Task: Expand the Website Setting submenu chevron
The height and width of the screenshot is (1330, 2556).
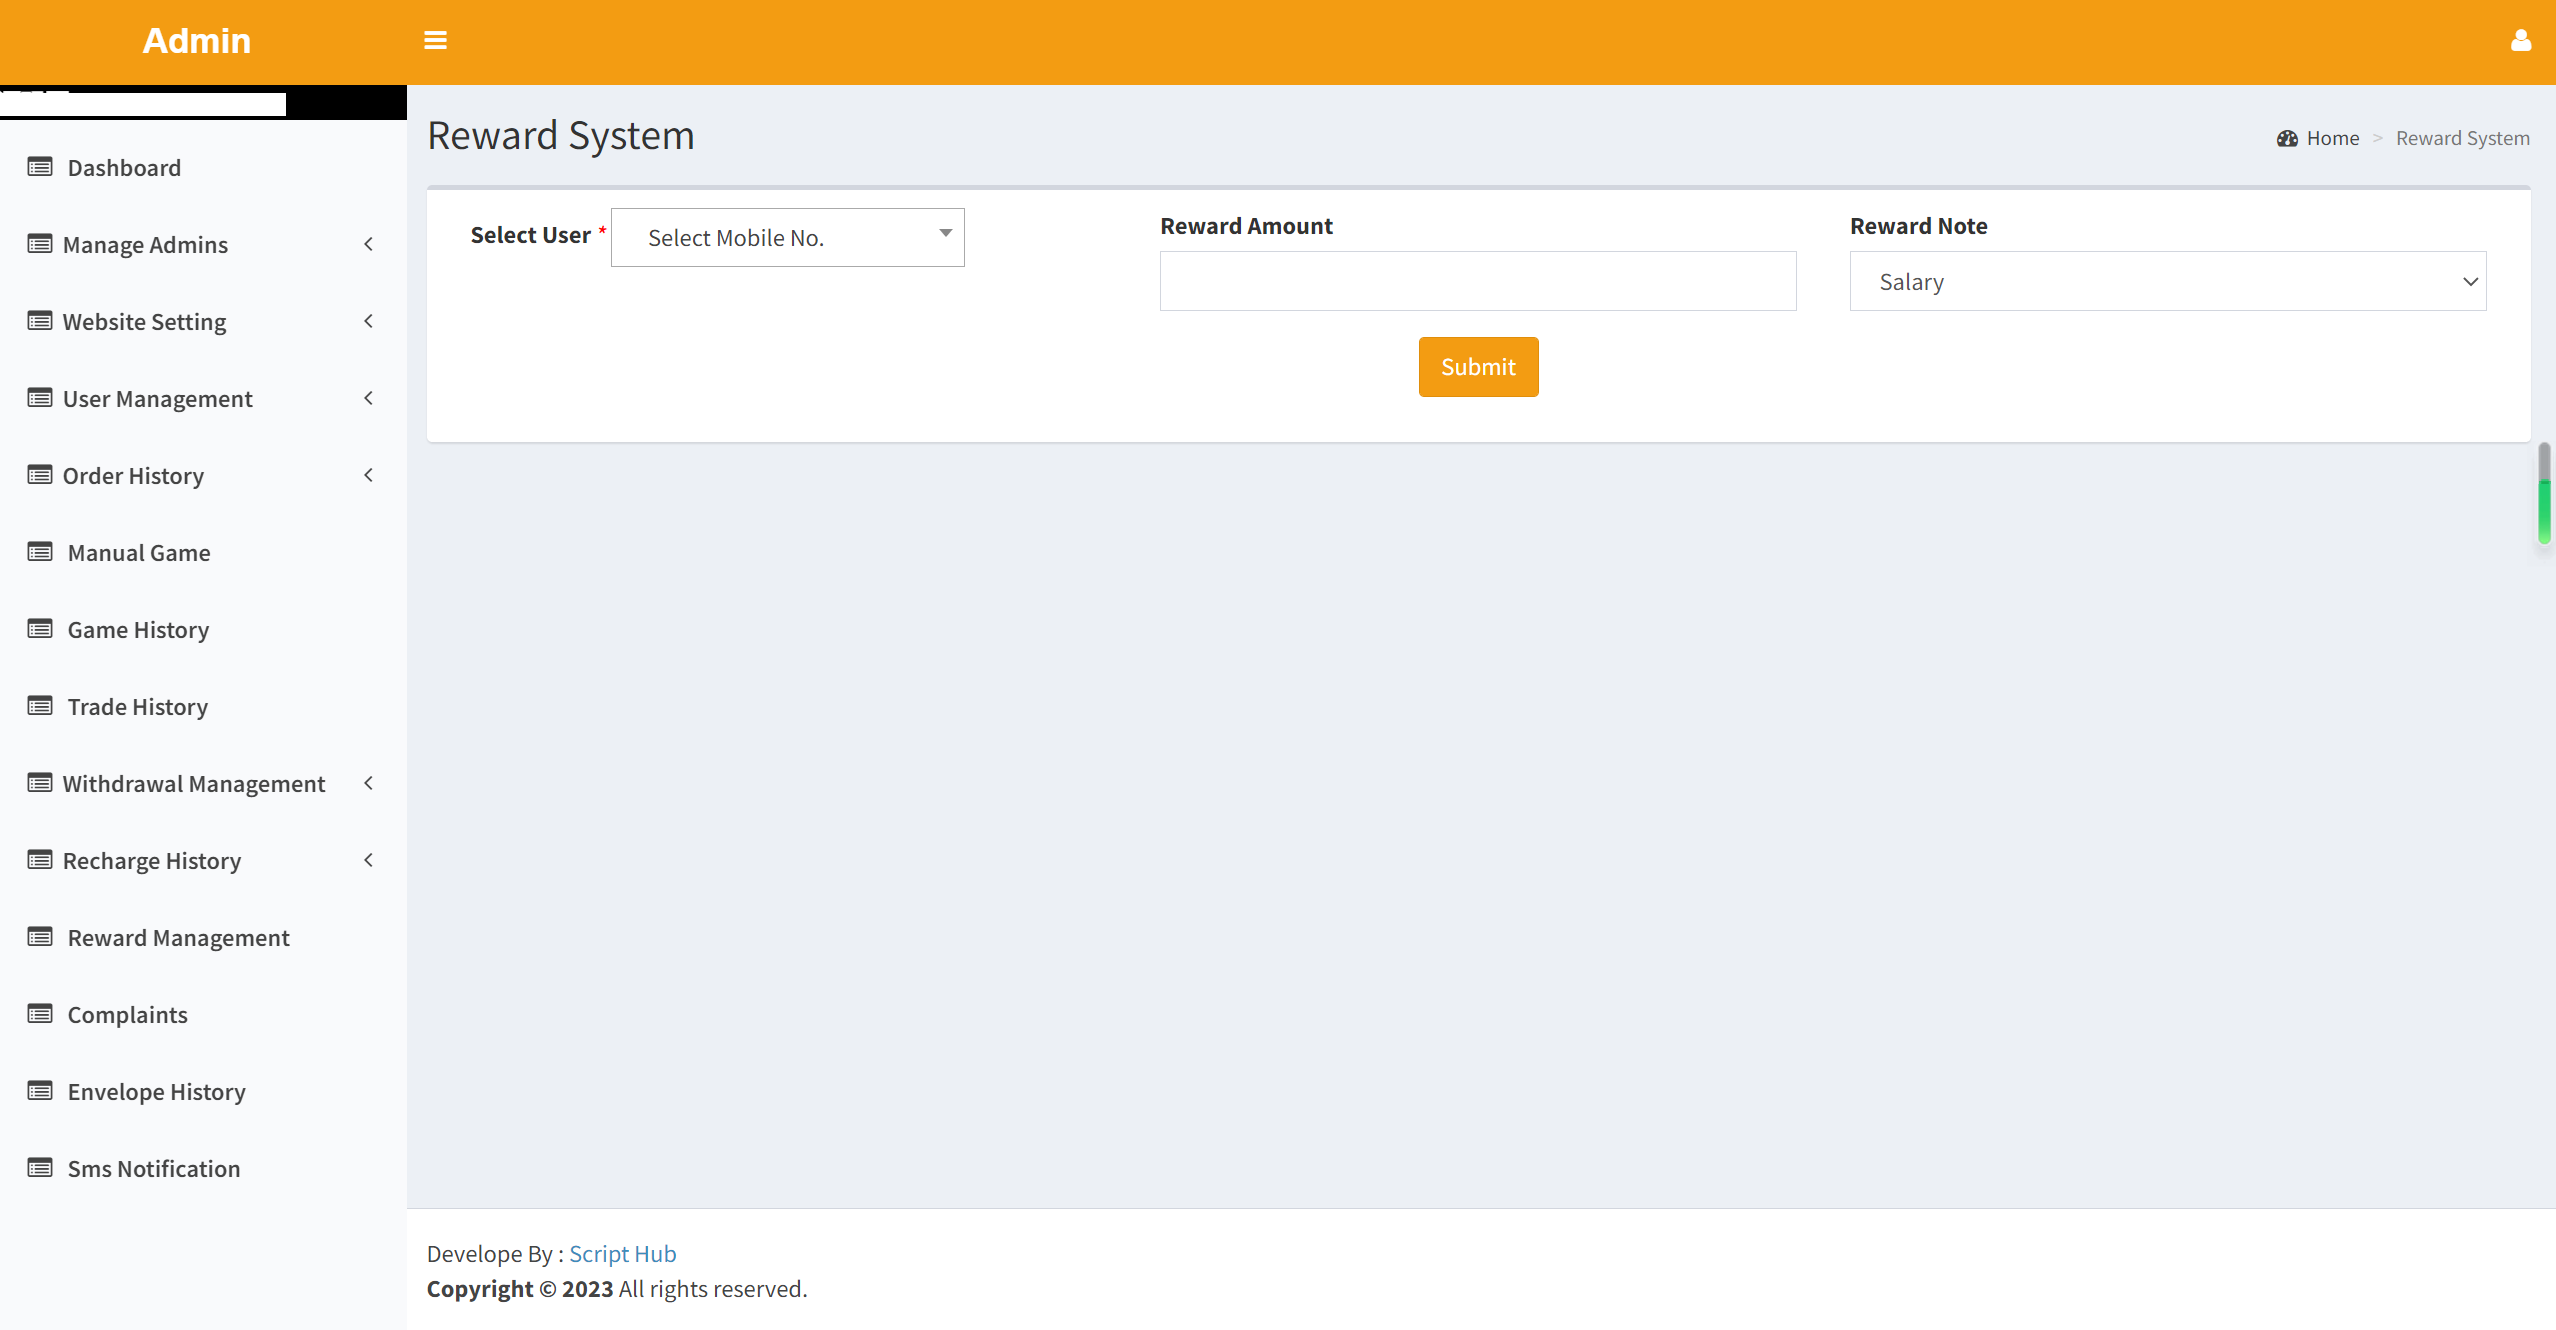Action: pyautogui.click(x=368, y=321)
